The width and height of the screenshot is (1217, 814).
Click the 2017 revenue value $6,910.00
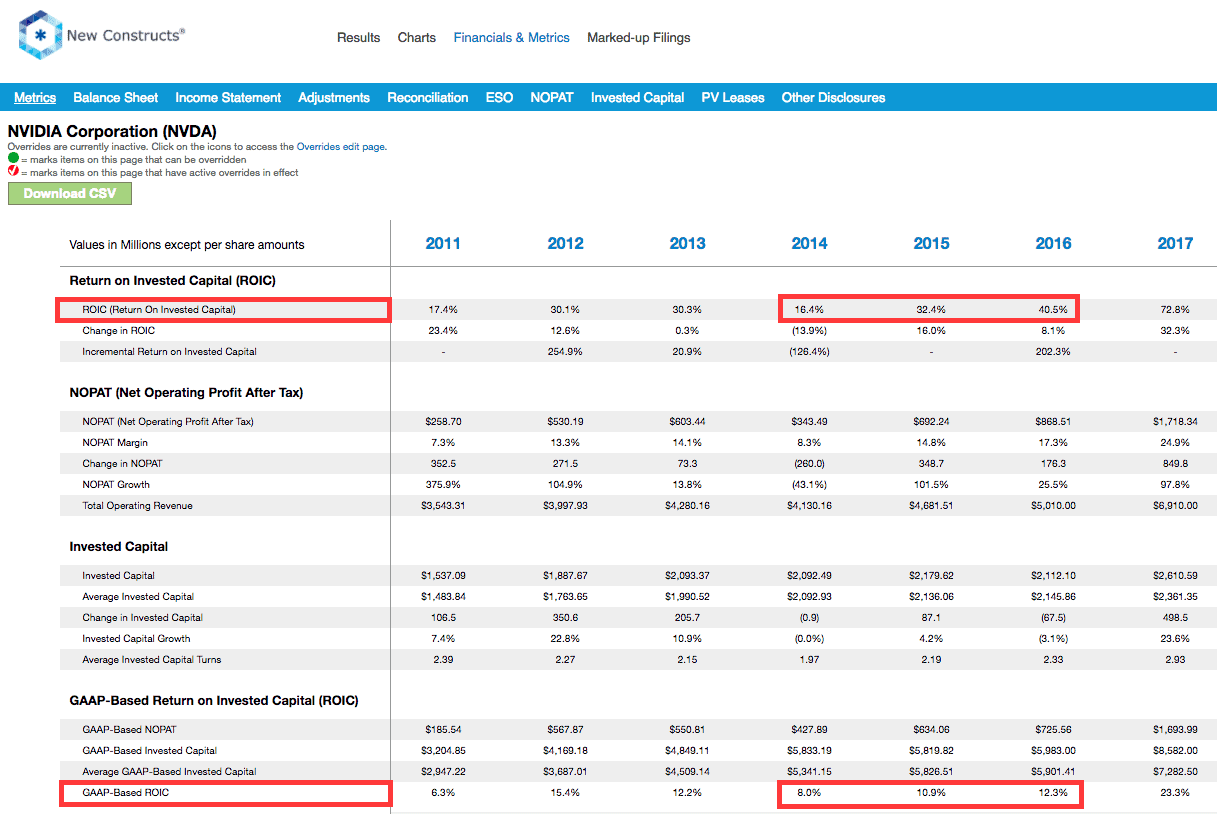(1175, 506)
